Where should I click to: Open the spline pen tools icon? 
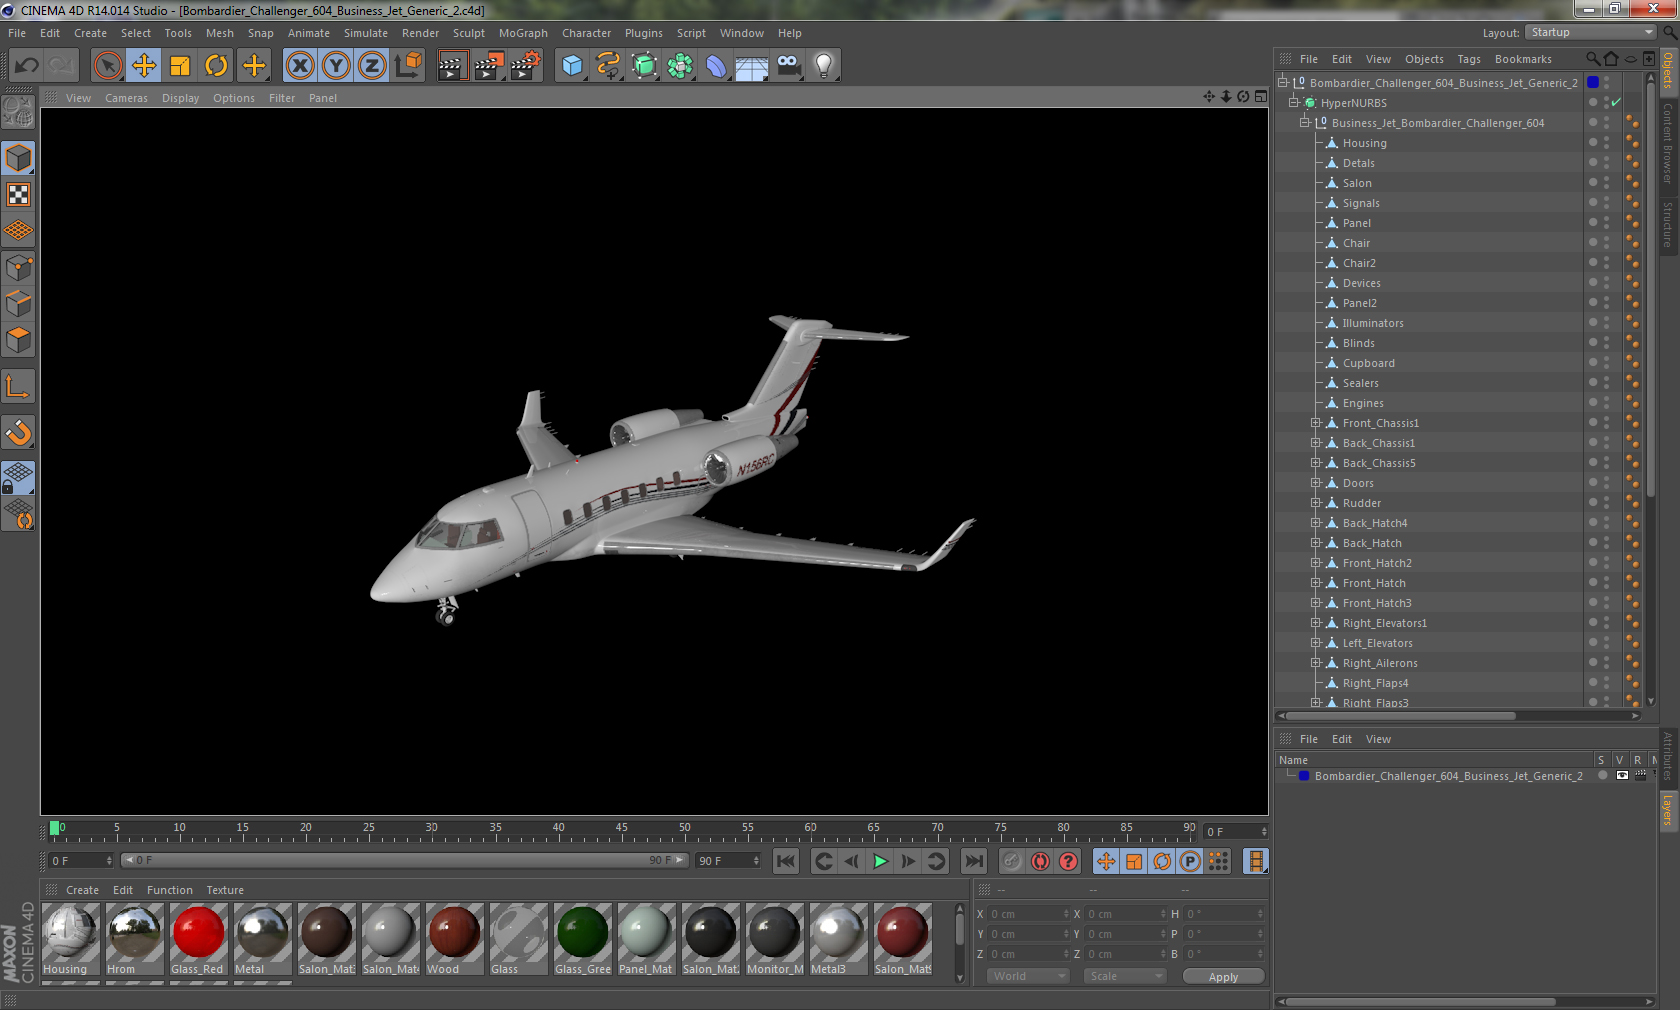click(608, 66)
